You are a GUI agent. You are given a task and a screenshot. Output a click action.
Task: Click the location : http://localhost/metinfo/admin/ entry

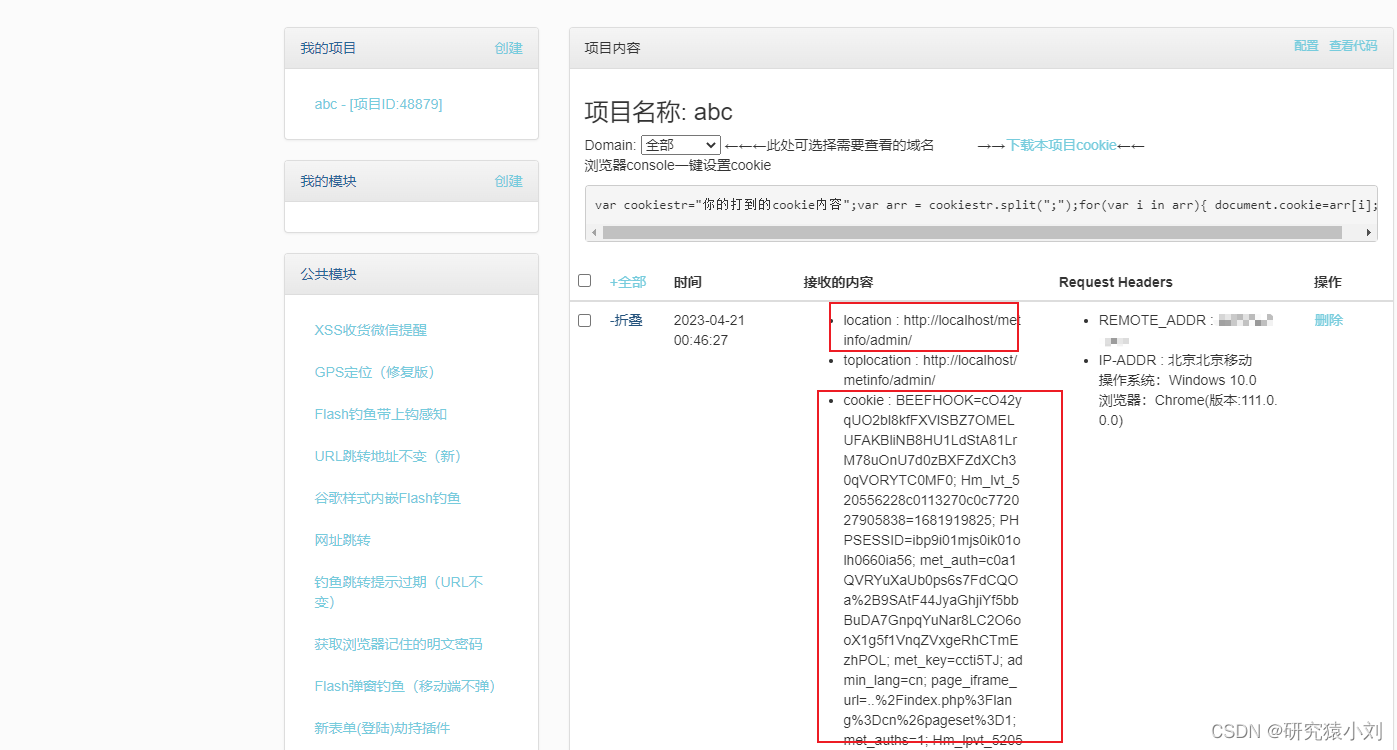932,330
